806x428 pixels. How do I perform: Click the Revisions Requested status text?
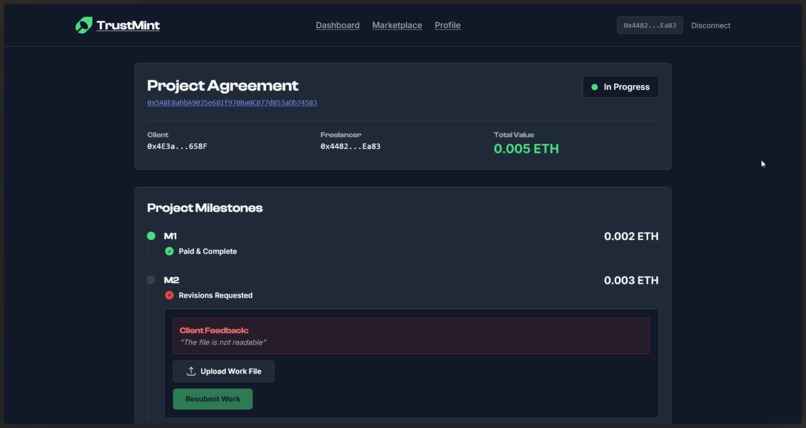[x=215, y=295]
